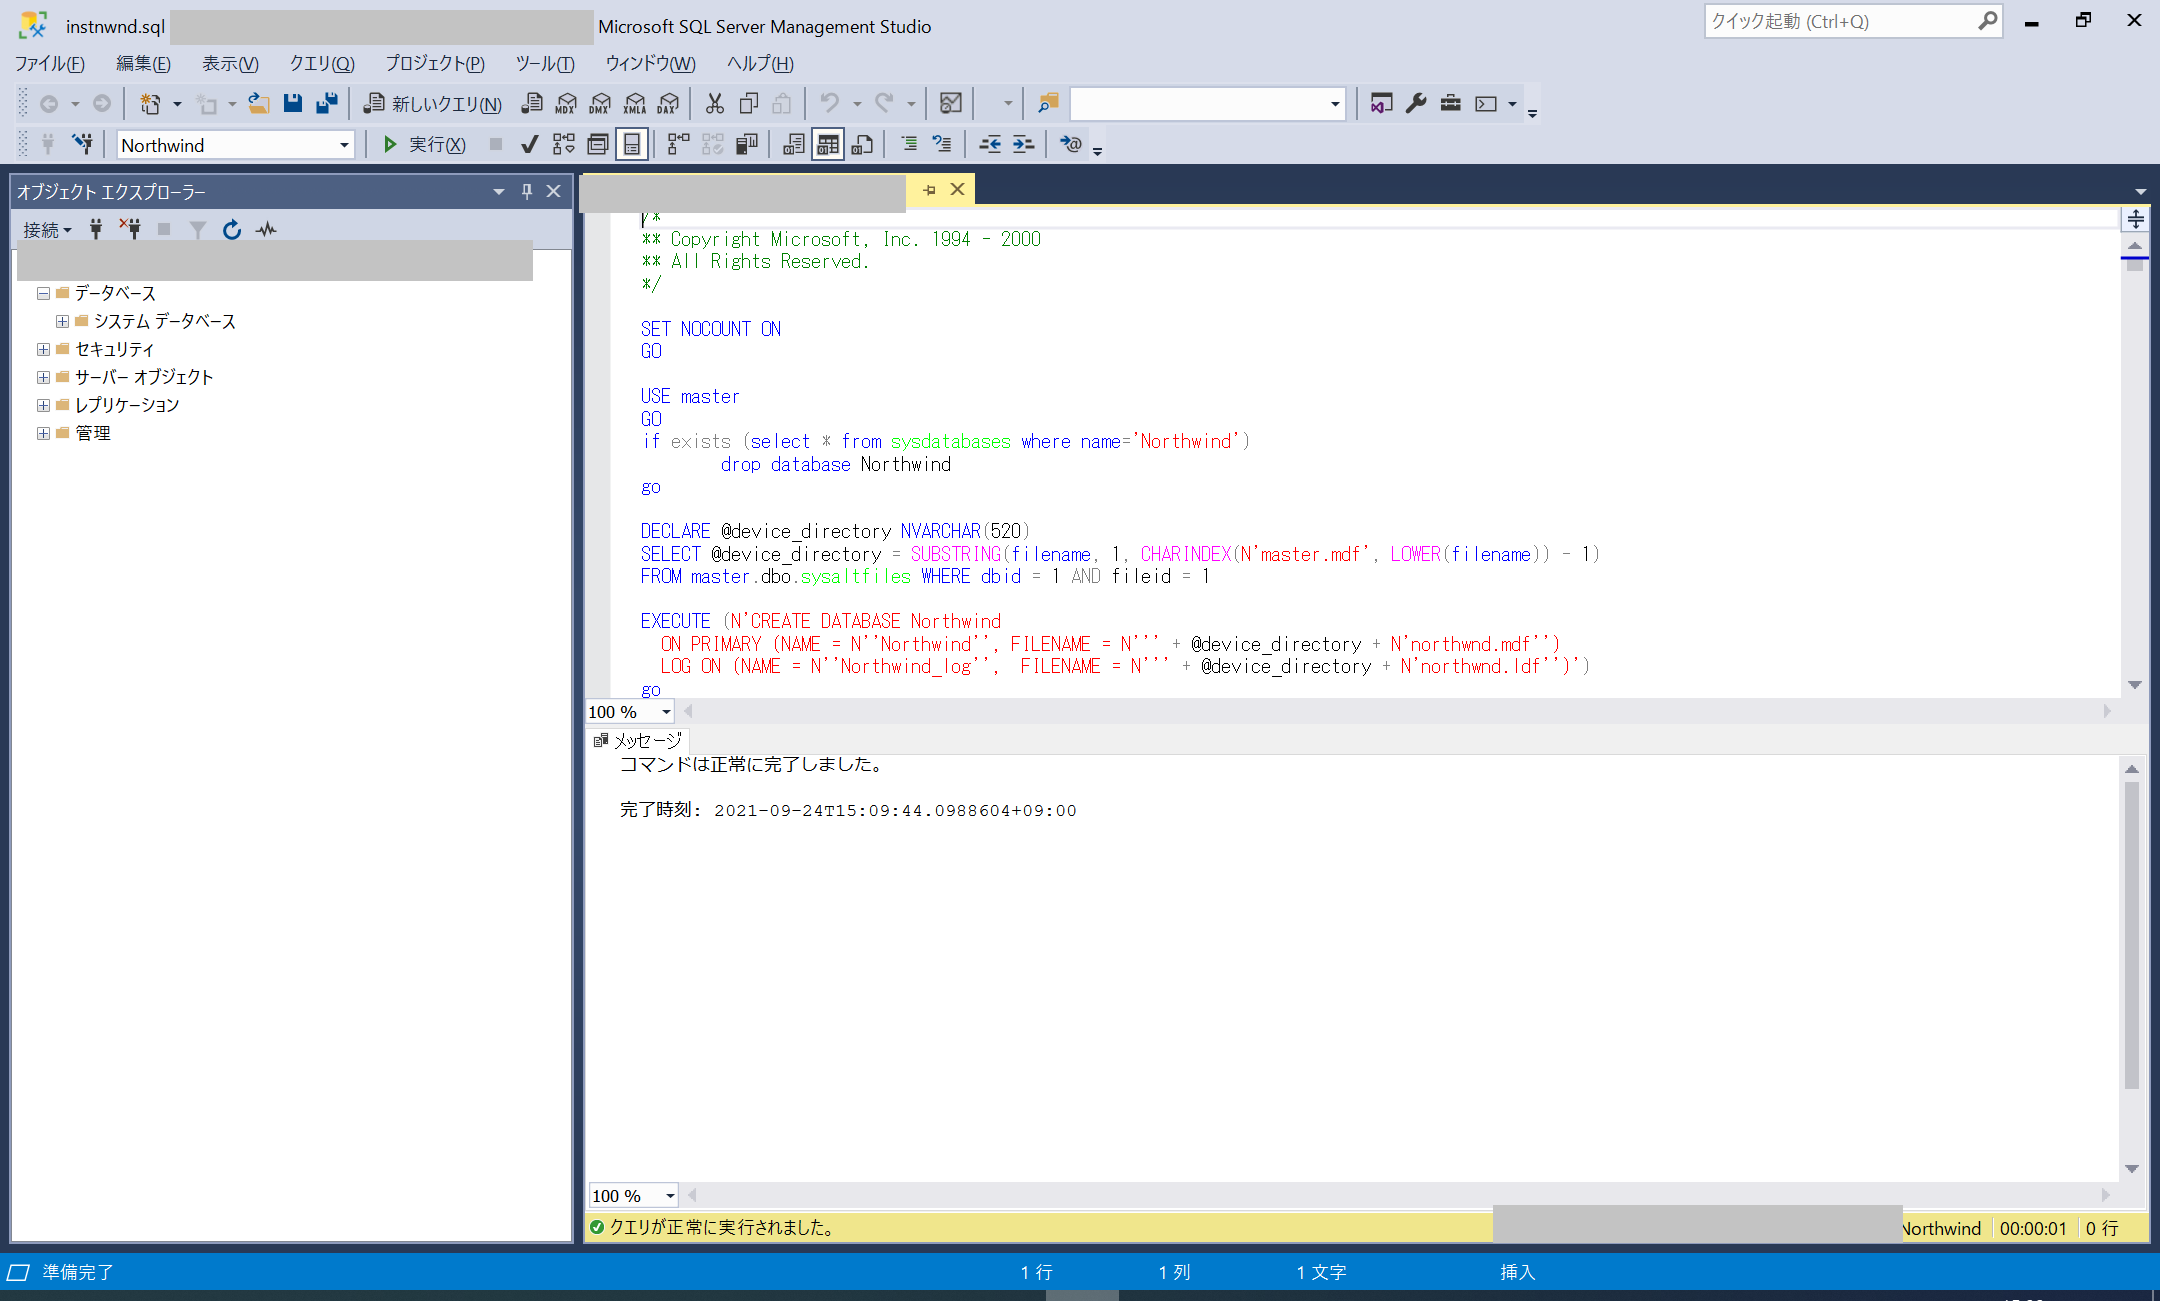Create an MDX query
Screen dimensions: 2160x1301
tap(566, 103)
